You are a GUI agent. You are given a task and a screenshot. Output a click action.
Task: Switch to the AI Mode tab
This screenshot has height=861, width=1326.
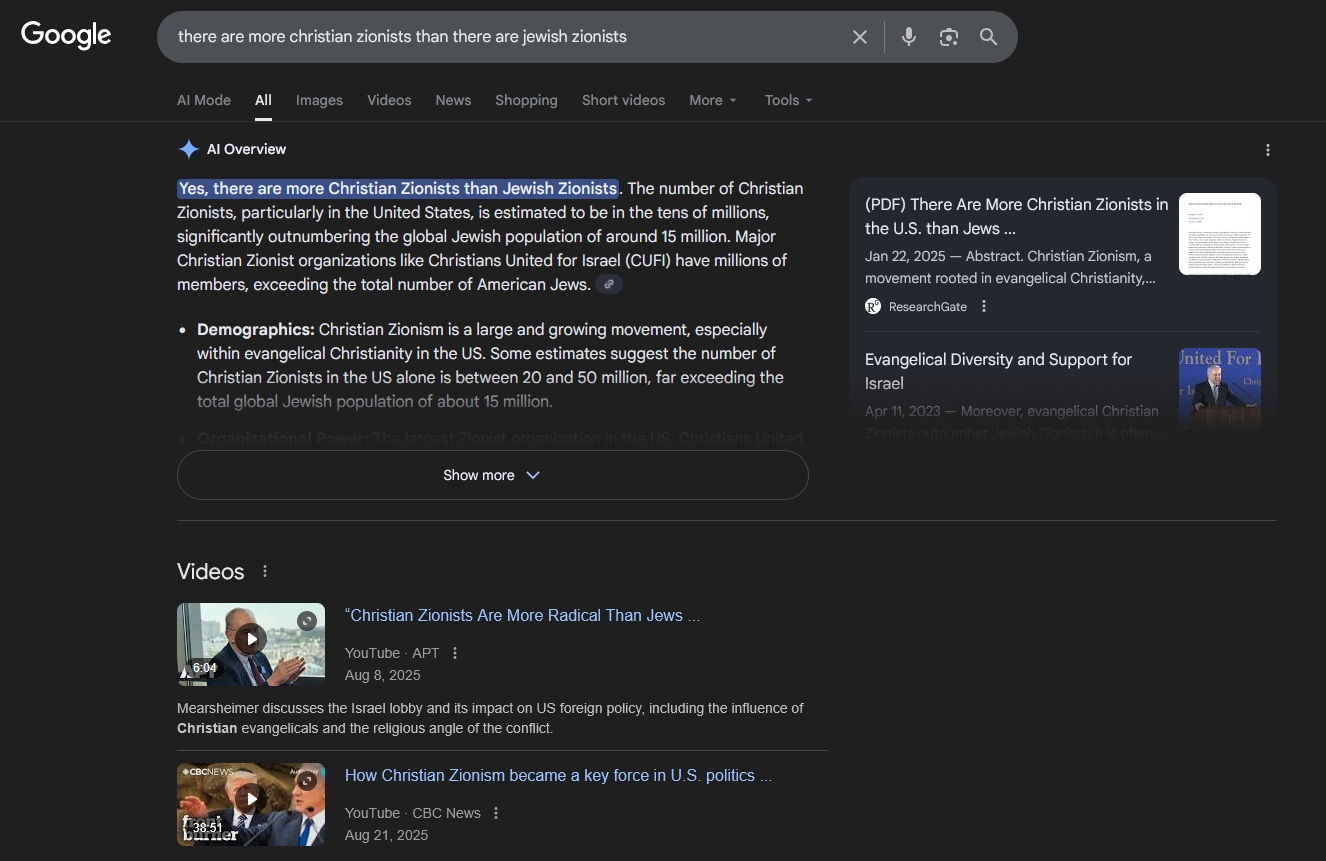tap(204, 100)
